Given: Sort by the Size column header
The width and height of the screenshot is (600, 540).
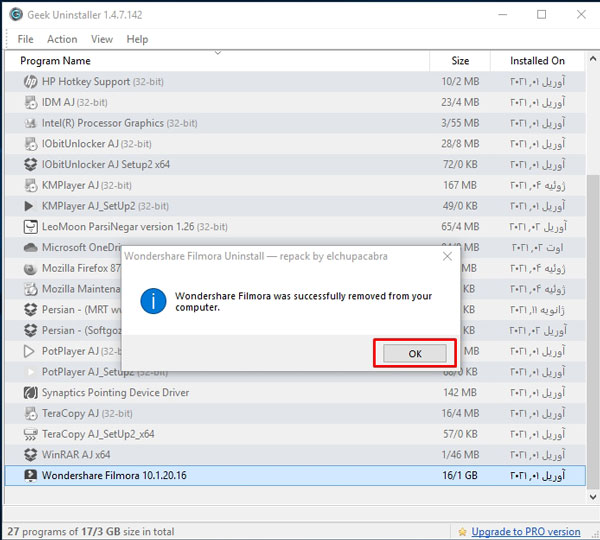Looking at the screenshot, I should 460,61.
